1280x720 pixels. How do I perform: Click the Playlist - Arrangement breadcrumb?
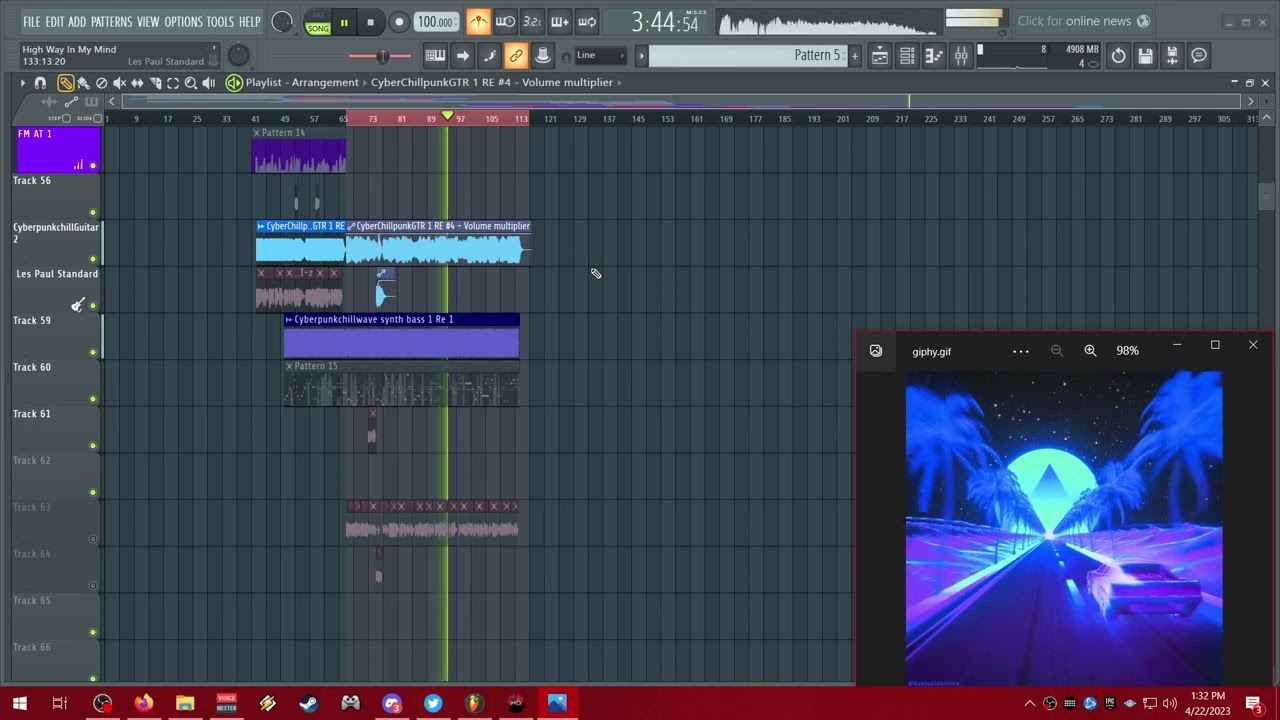tap(302, 83)
